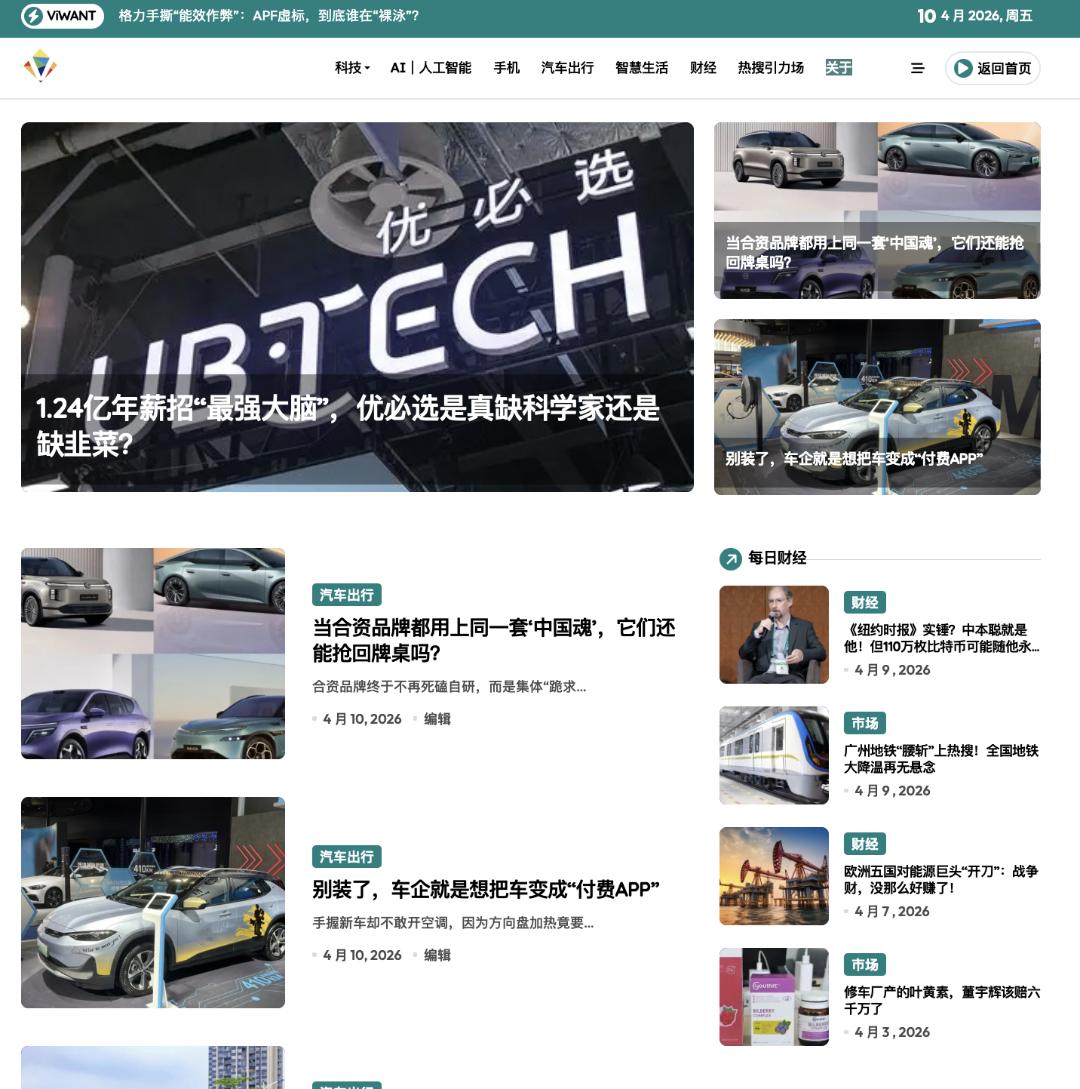
Task: Open the 广州地铁 metro train thumbnail
Action: pyautogui.click(x=774, y=755)
